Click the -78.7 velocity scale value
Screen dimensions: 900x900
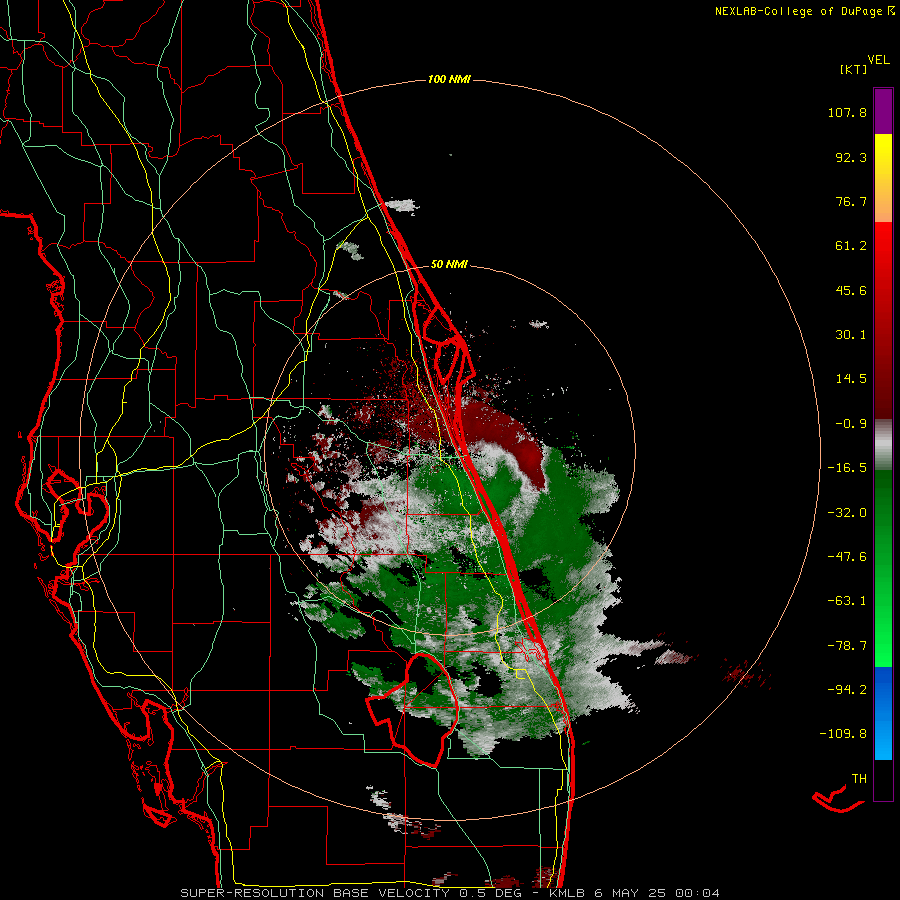[847, 646]
